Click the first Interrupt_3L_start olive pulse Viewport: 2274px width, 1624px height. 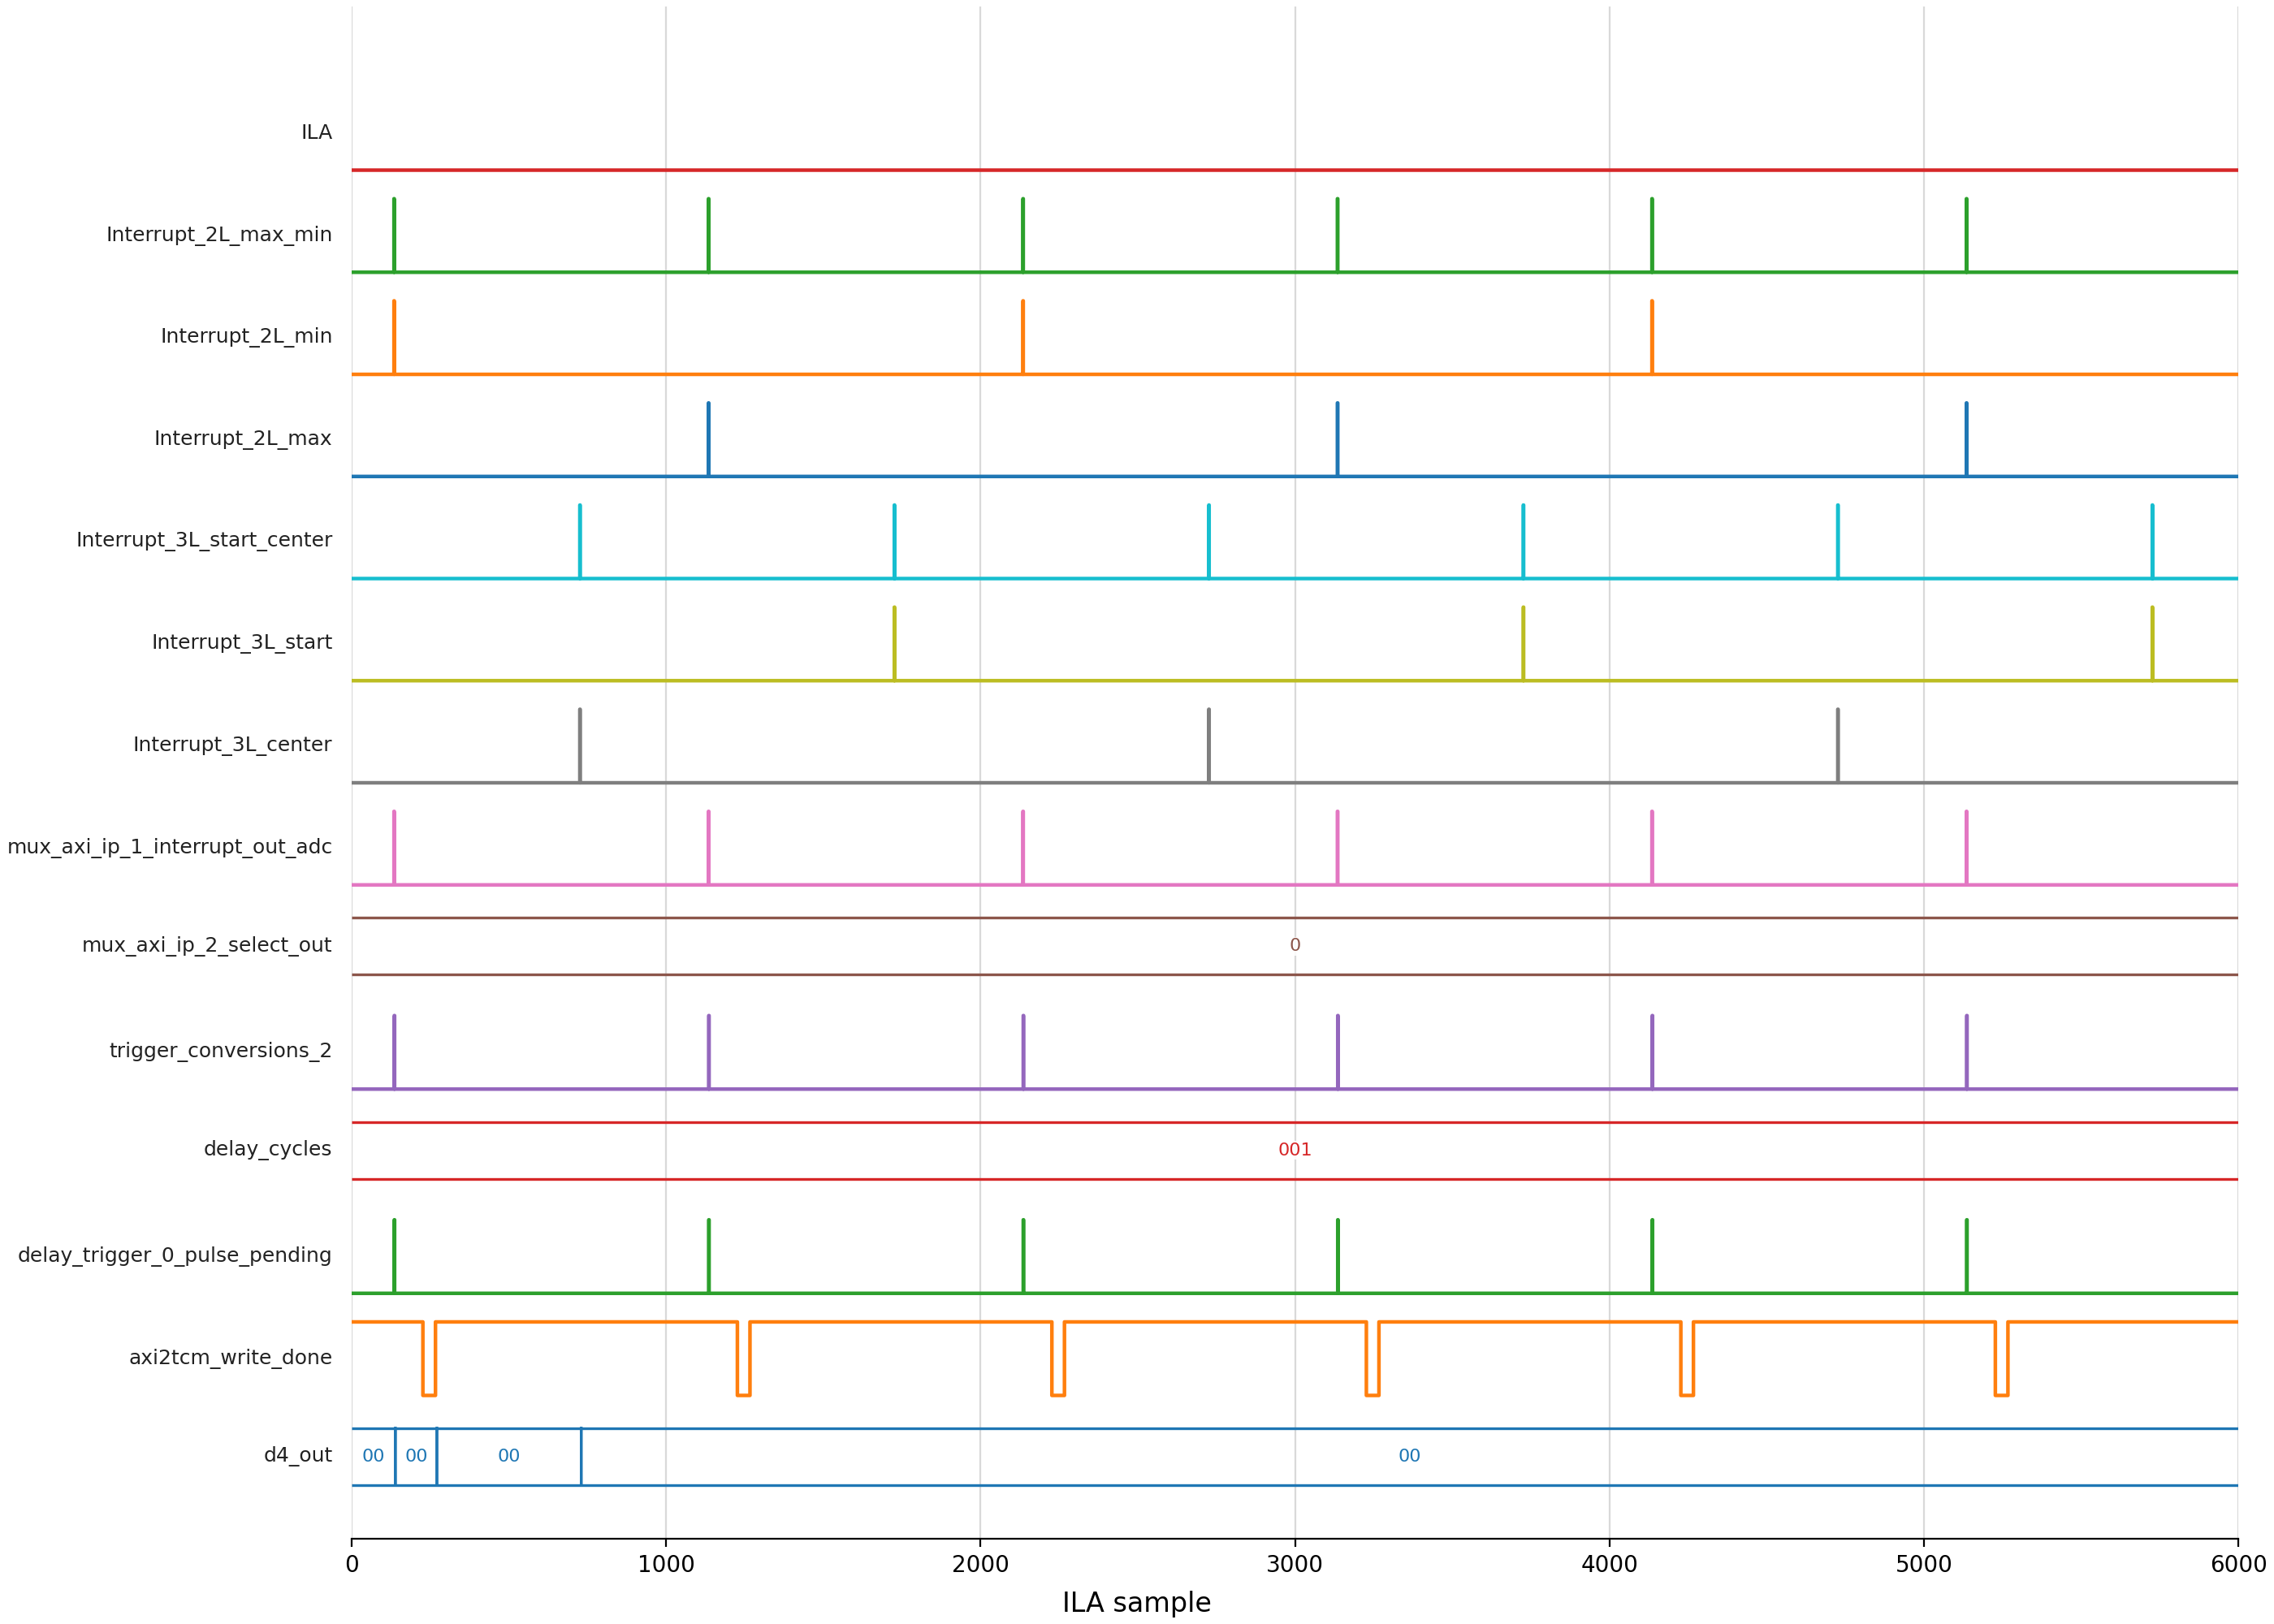pyautogui.click(x=894, y=644)
